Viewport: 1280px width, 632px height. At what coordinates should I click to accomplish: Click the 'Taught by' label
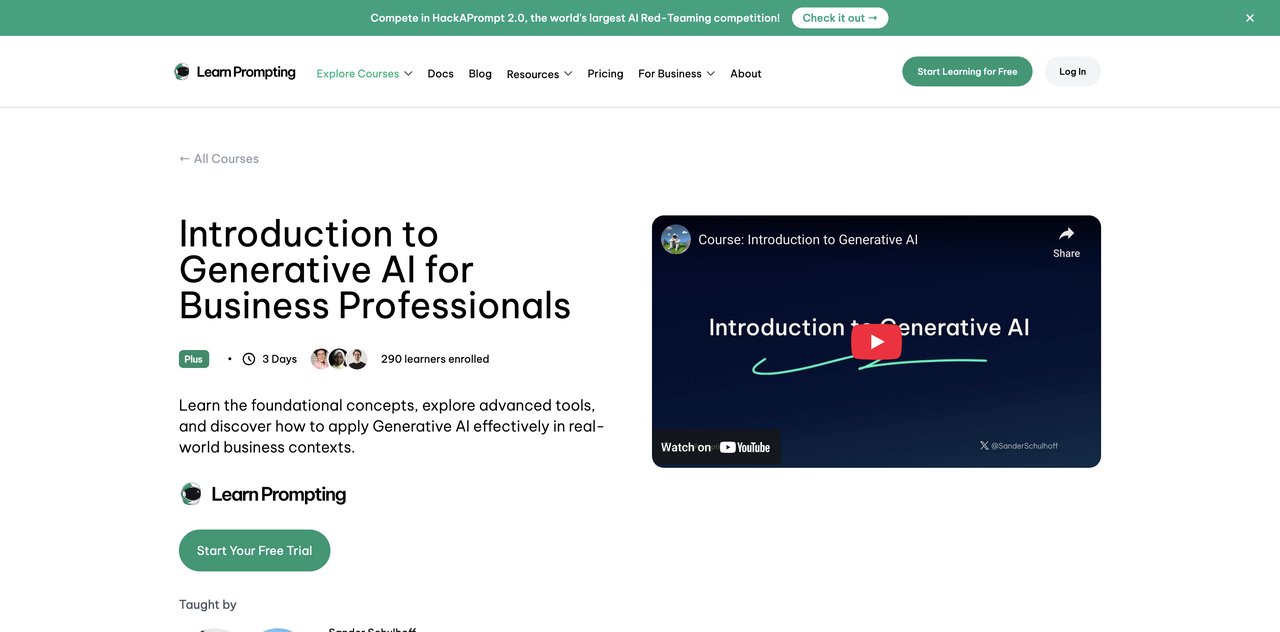tap(208, 604)
